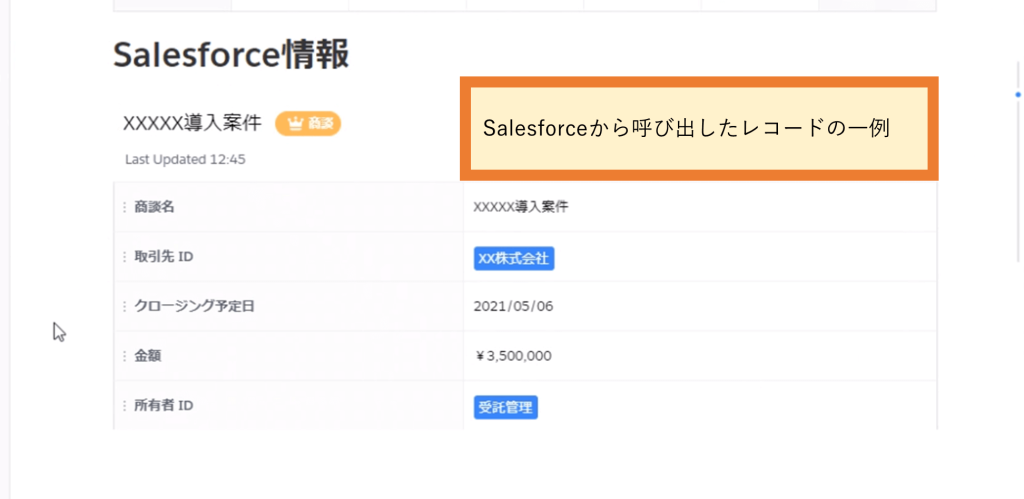Click the Last Updated 12:45 timestamp
Viewport: 1024px width, 499px height.
pos(185,159)
